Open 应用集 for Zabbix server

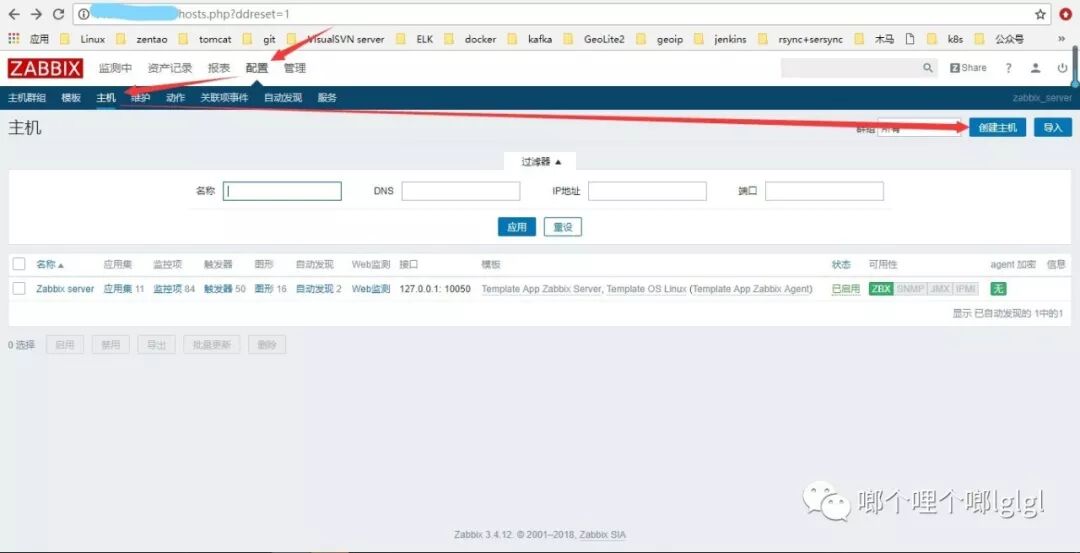[x=118, y=289]
